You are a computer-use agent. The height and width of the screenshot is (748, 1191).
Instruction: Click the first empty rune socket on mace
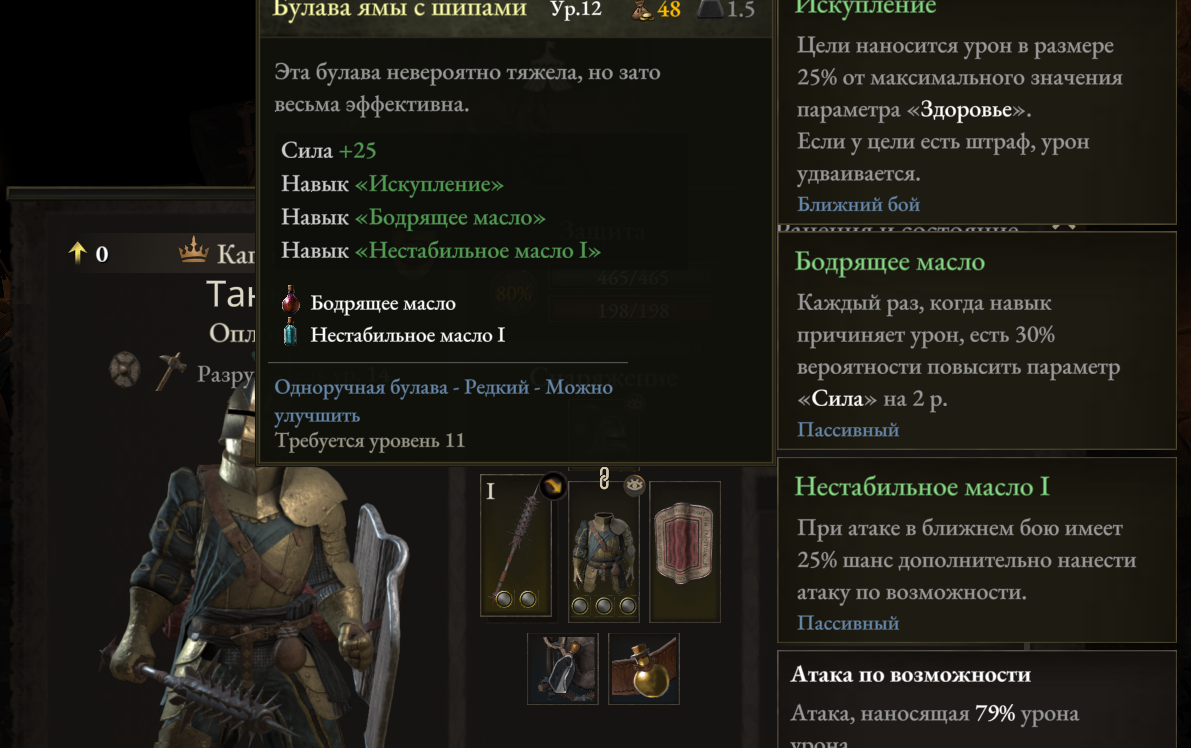503,599
